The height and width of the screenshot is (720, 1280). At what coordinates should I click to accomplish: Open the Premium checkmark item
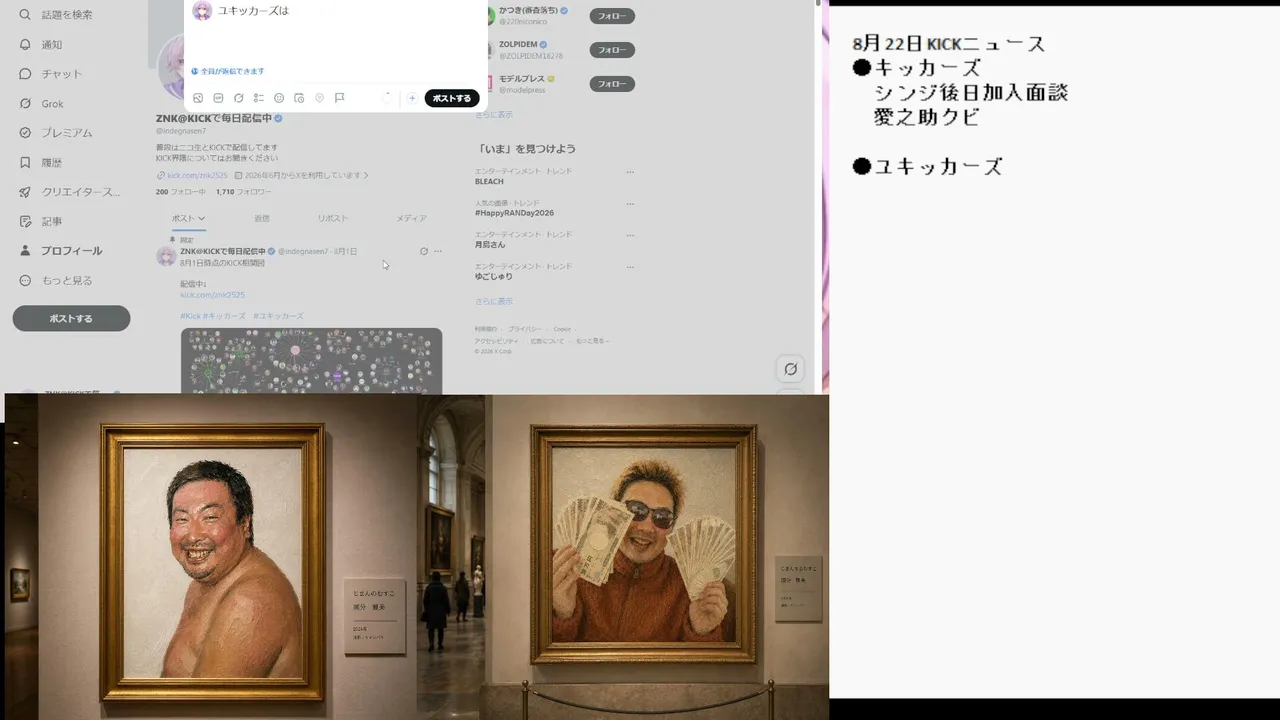56,133
